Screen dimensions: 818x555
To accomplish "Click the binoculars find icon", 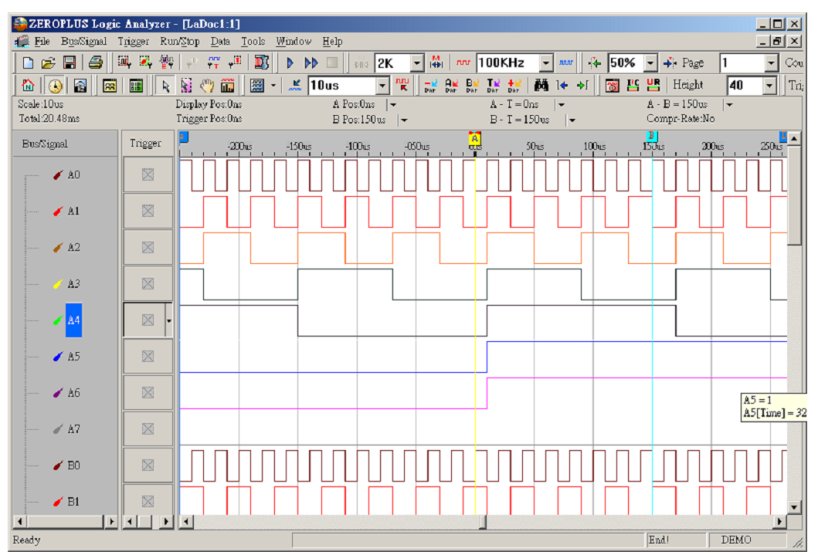I will pos(542,85).
